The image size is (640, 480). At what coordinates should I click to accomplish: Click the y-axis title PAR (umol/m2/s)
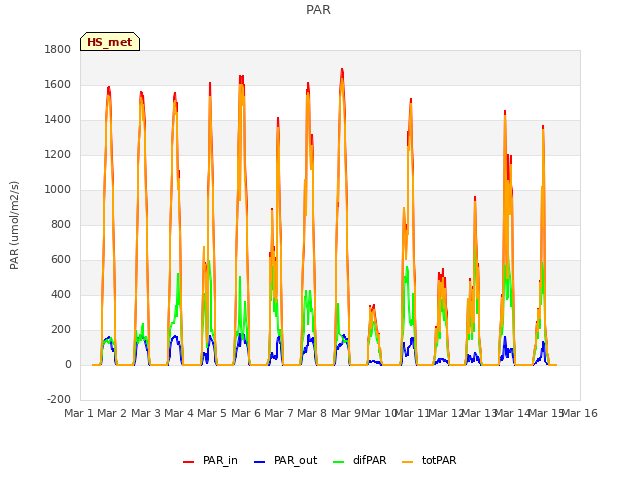point(14,225)
